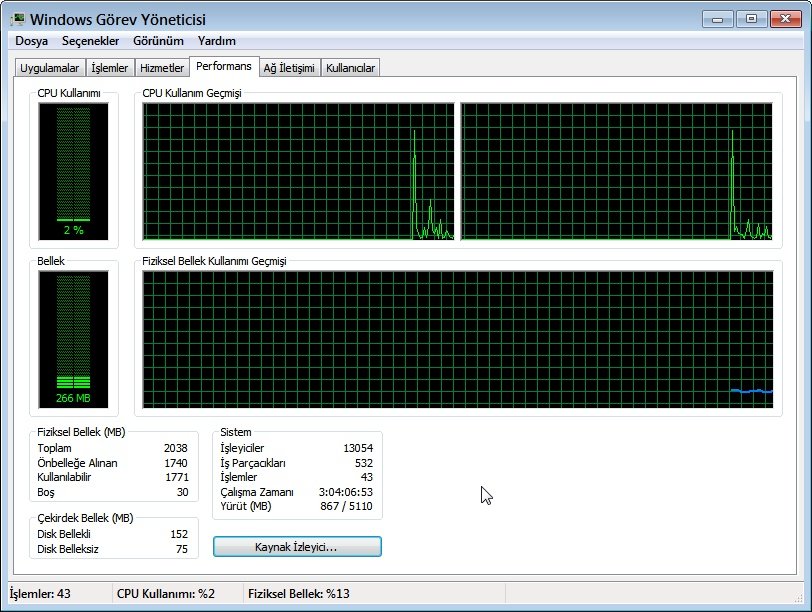Switch to the Uygulamalar tab

[50, 68]
